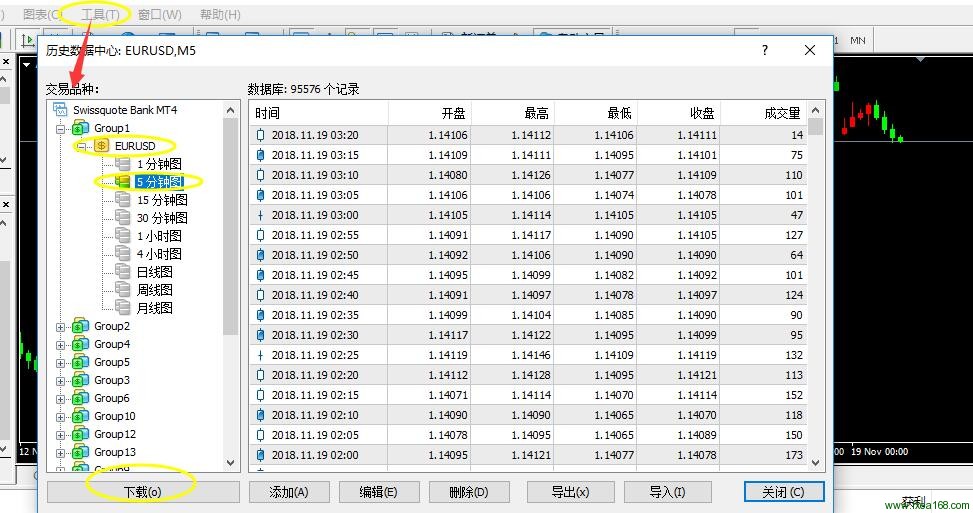Screen dimensions: 973x513
Task: Click symbol tree scrollbar down arrow
Action: coord(230,463)
